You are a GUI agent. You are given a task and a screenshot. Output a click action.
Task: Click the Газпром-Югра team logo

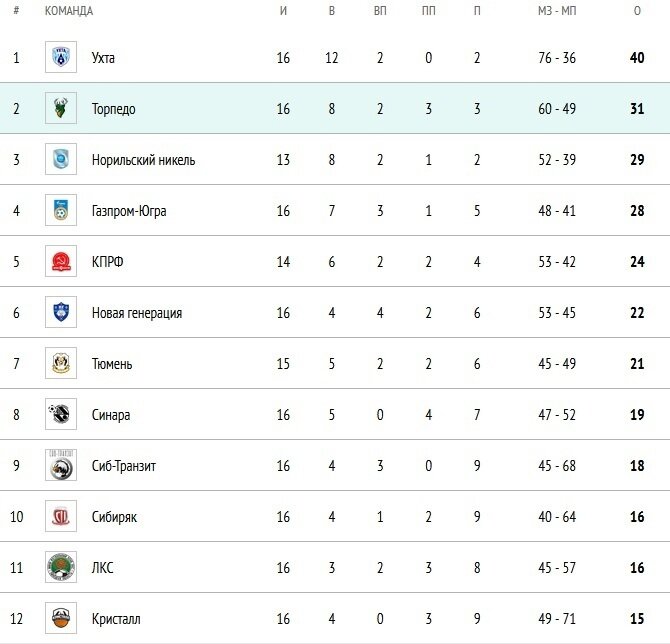pyautogui.click(x=60, y=211)
